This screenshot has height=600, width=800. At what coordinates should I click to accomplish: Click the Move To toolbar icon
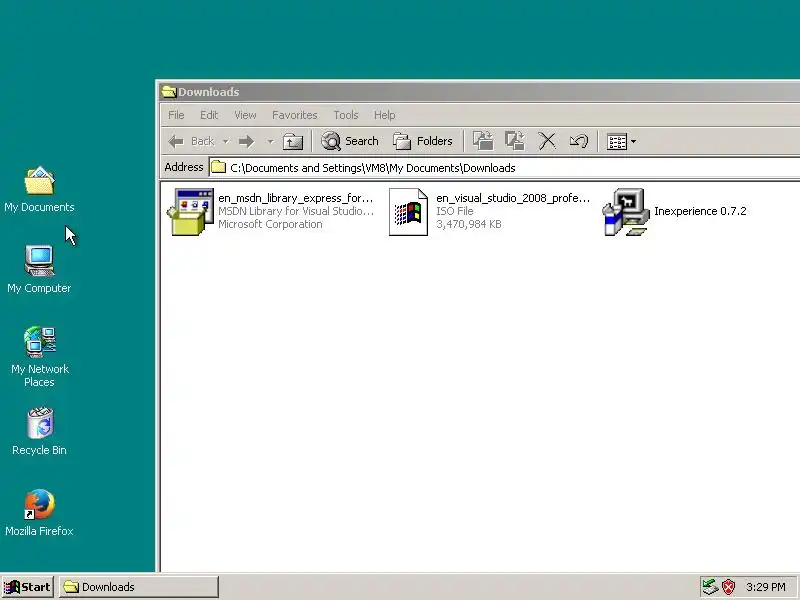pyautogui.click(x=483, y=141)
